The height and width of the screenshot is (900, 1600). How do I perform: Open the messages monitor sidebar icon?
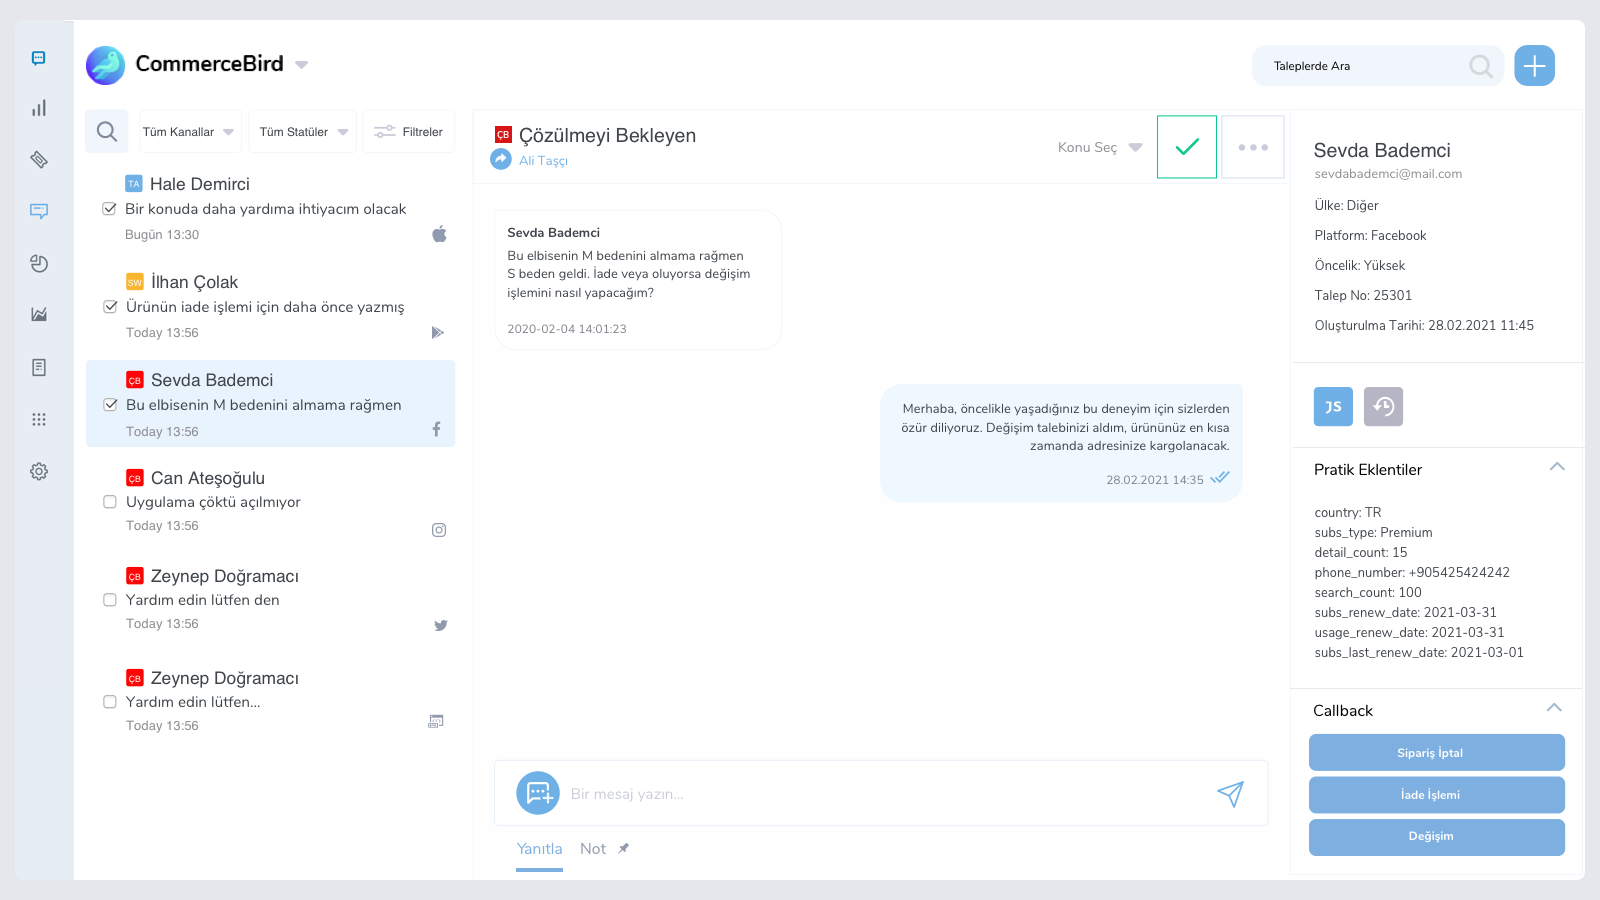click(x=39, y=211)
